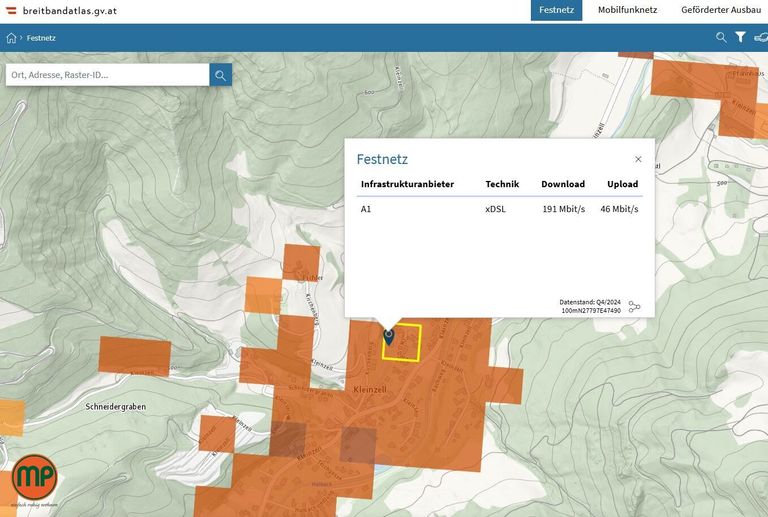
Task: Click the share icon in Festnetz popup
Action: (635, 307)
